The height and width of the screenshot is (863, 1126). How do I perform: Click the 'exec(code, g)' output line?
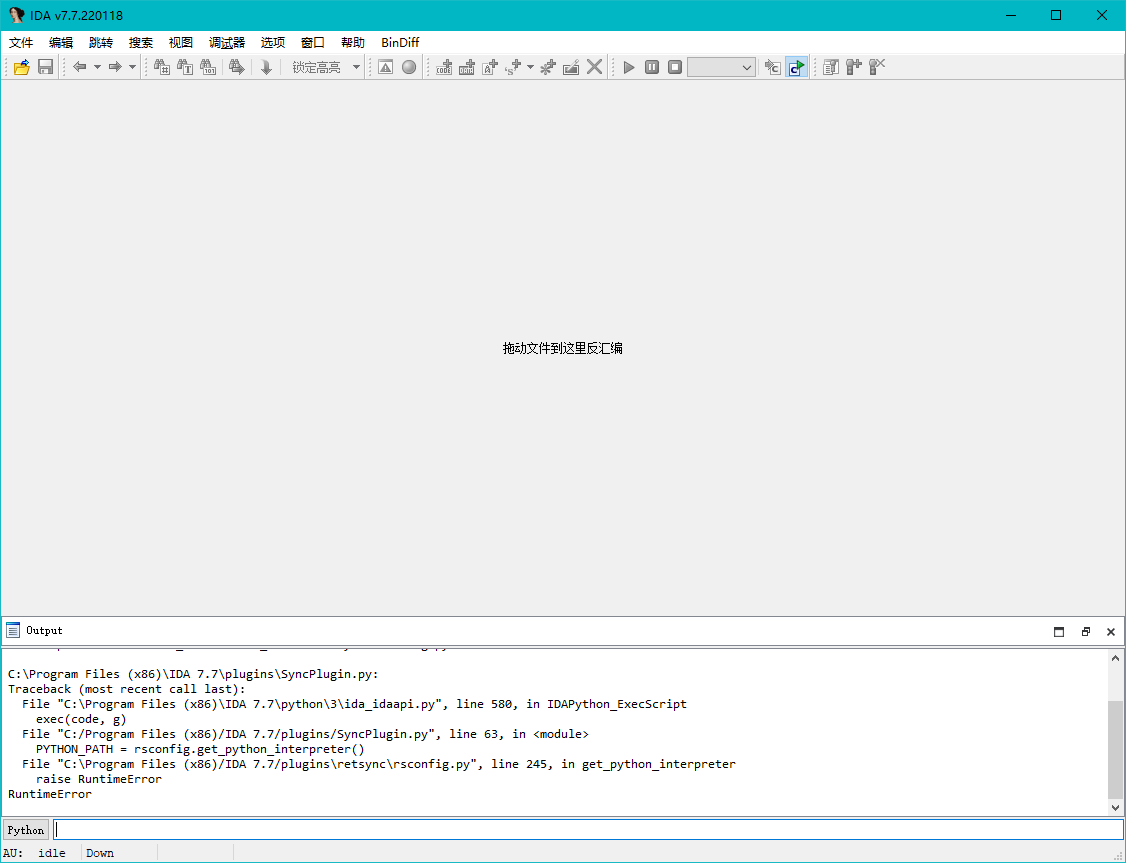tap(81, 719)
